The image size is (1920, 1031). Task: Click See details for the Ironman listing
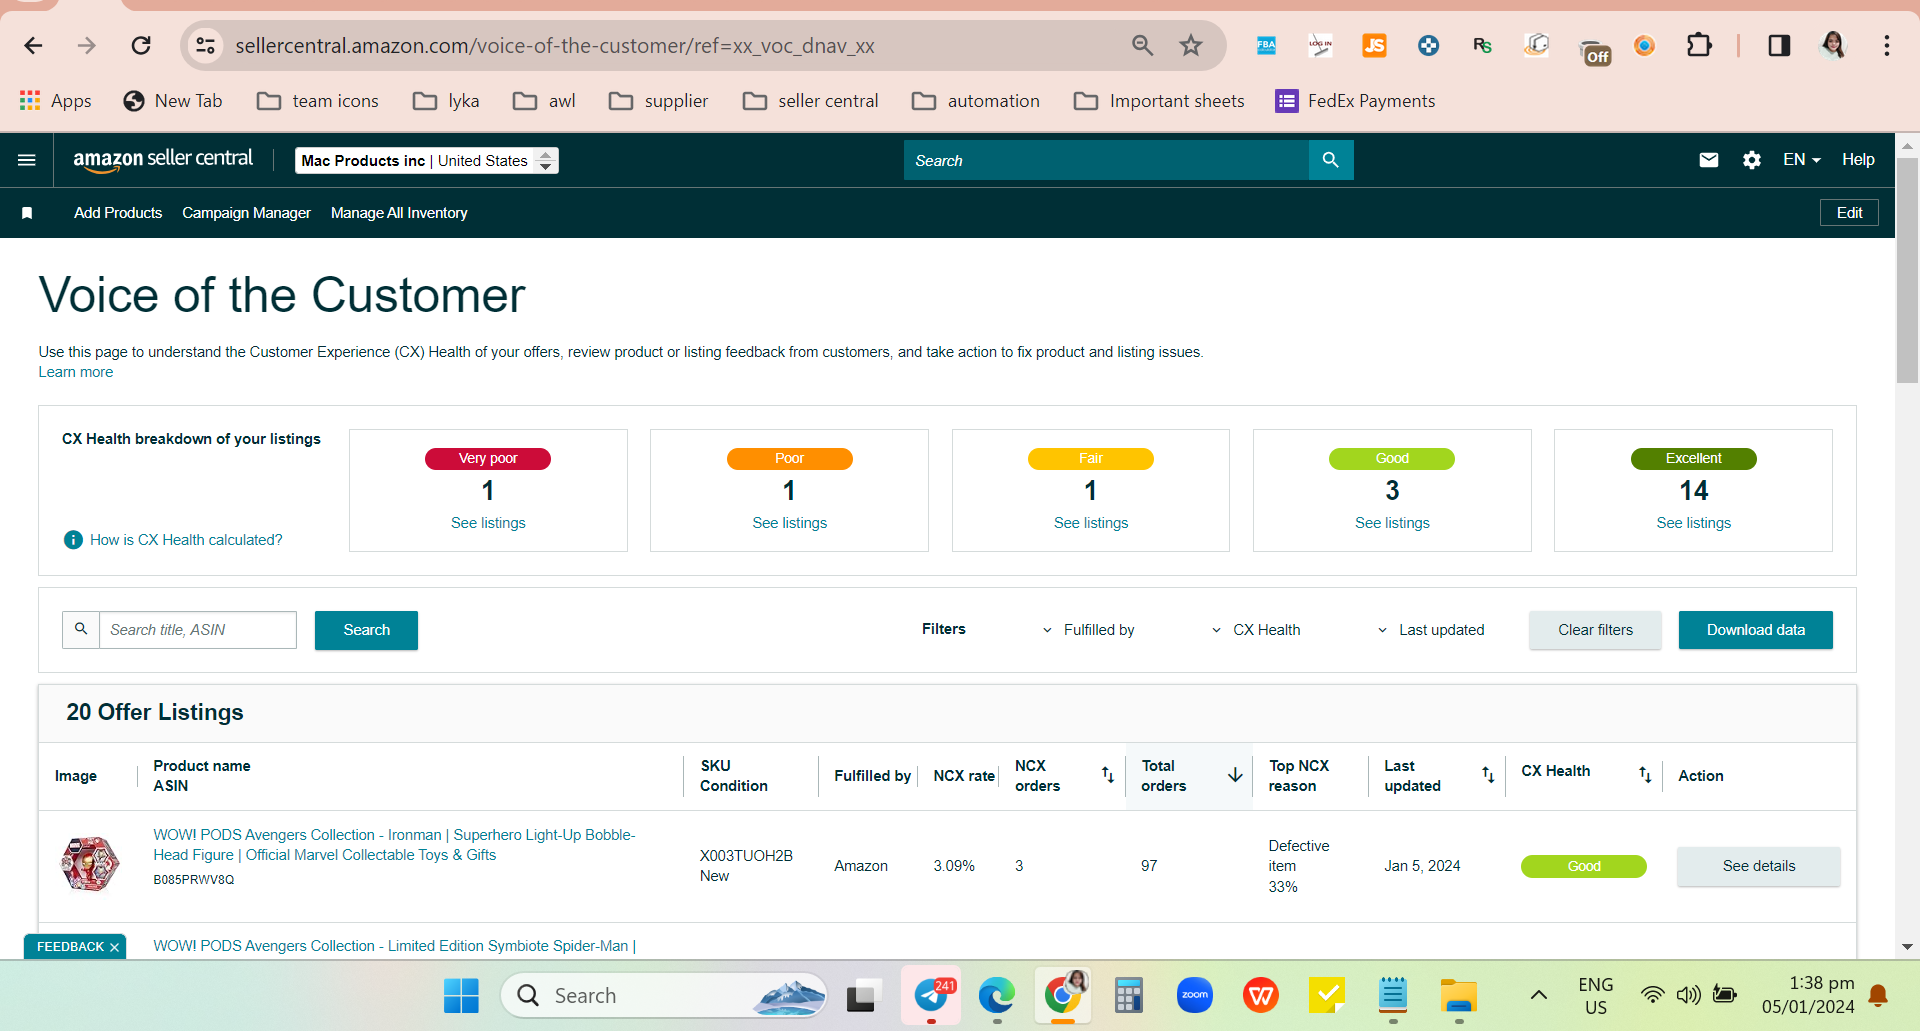(1759, 866)
